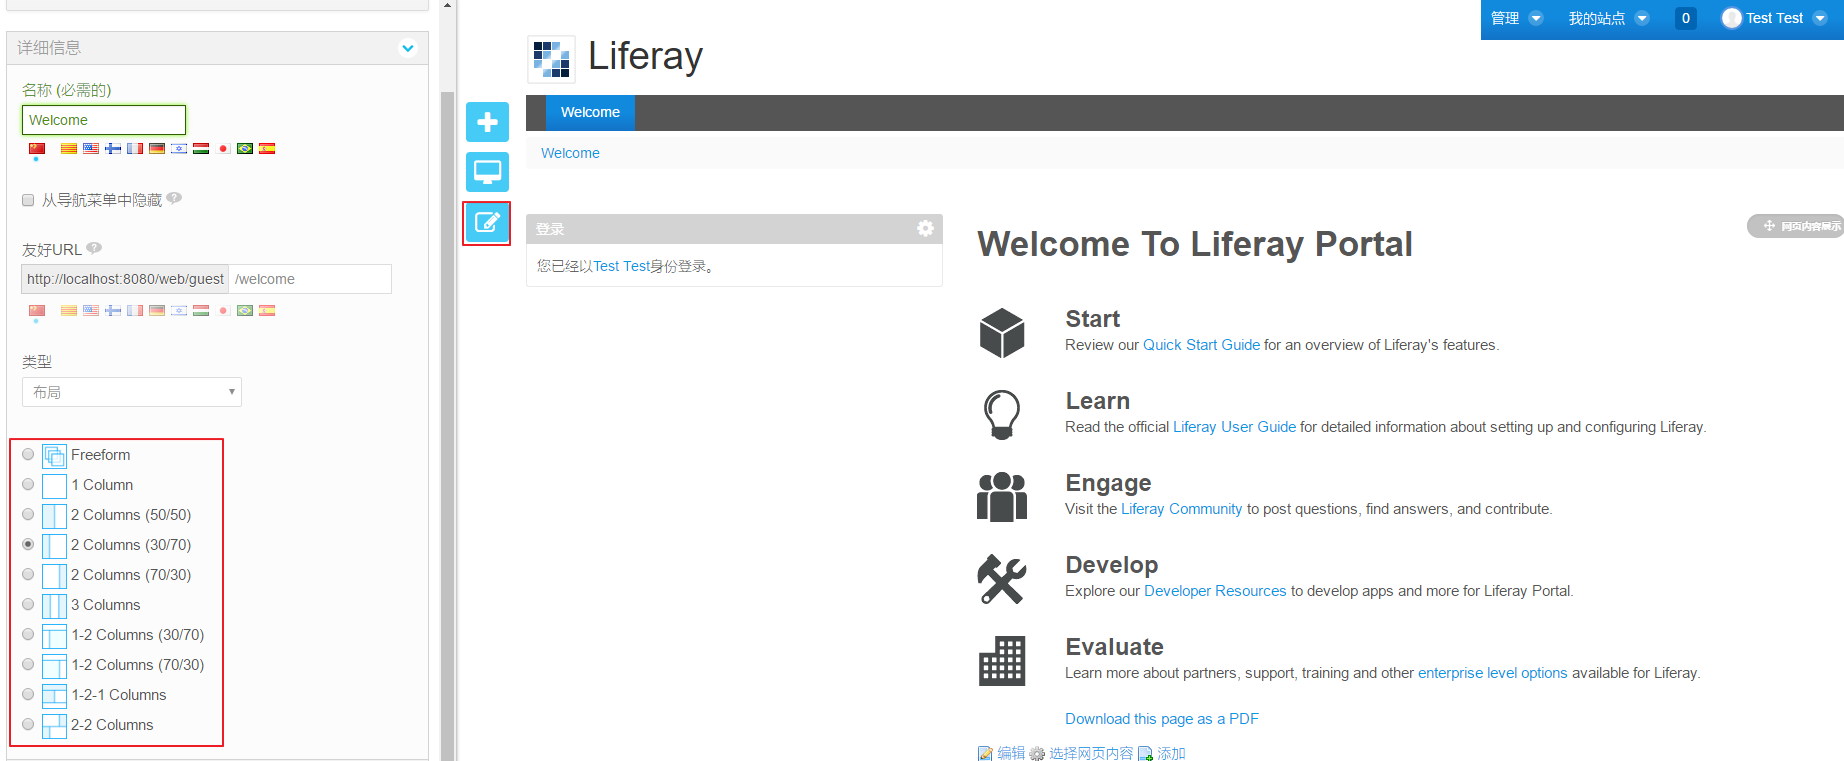This screenshot has width=1844, height=761.
Task: Select the Finnish flag under the 名称 field
Action: click(x=113, y=149)
